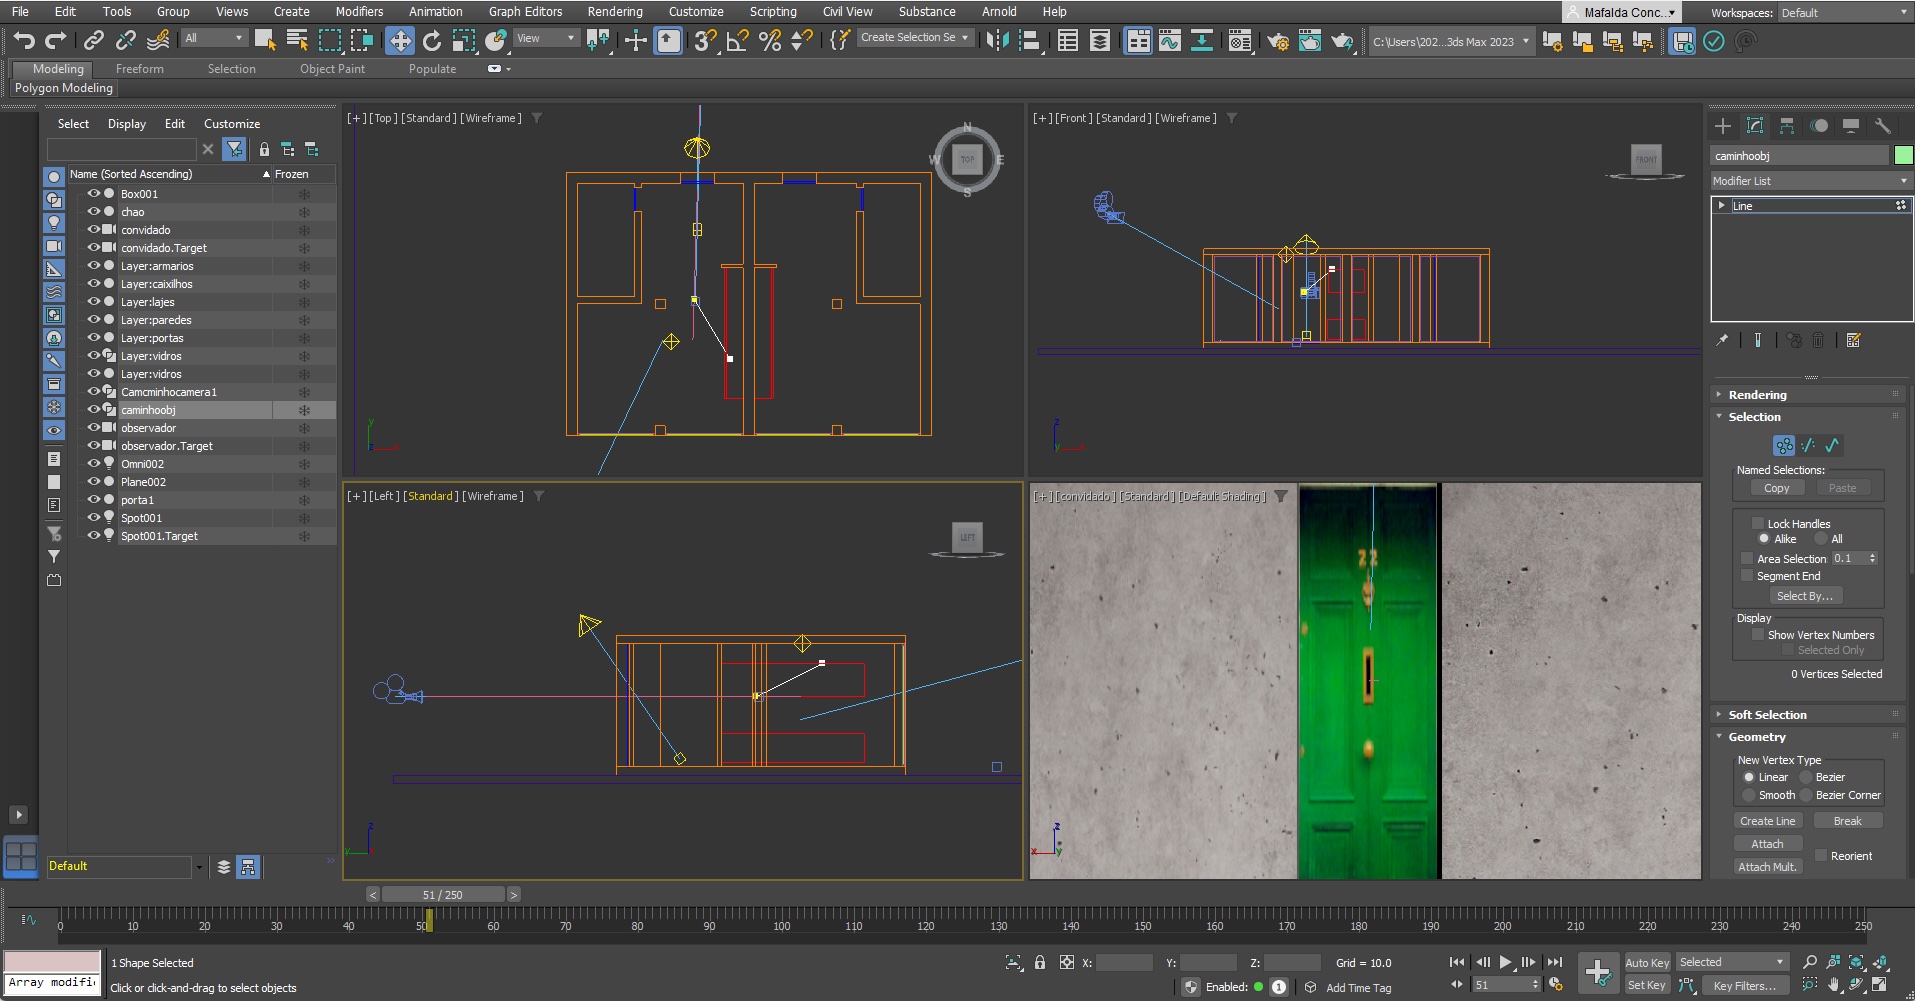Open the Create Selection Set dropdown
The width and height of the screenshot is (1915, 1001).
(x=915, y=38)
